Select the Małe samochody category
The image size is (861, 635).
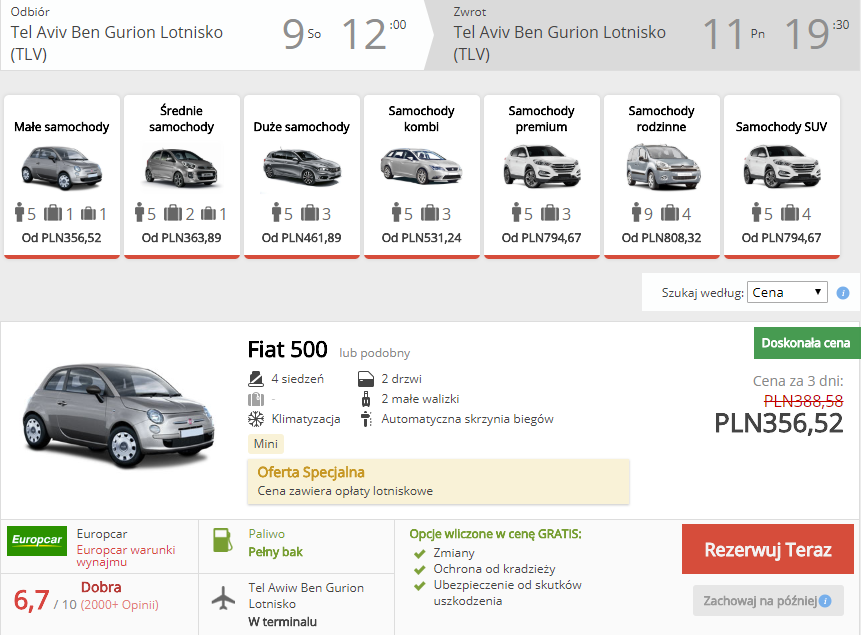(62, 176)
